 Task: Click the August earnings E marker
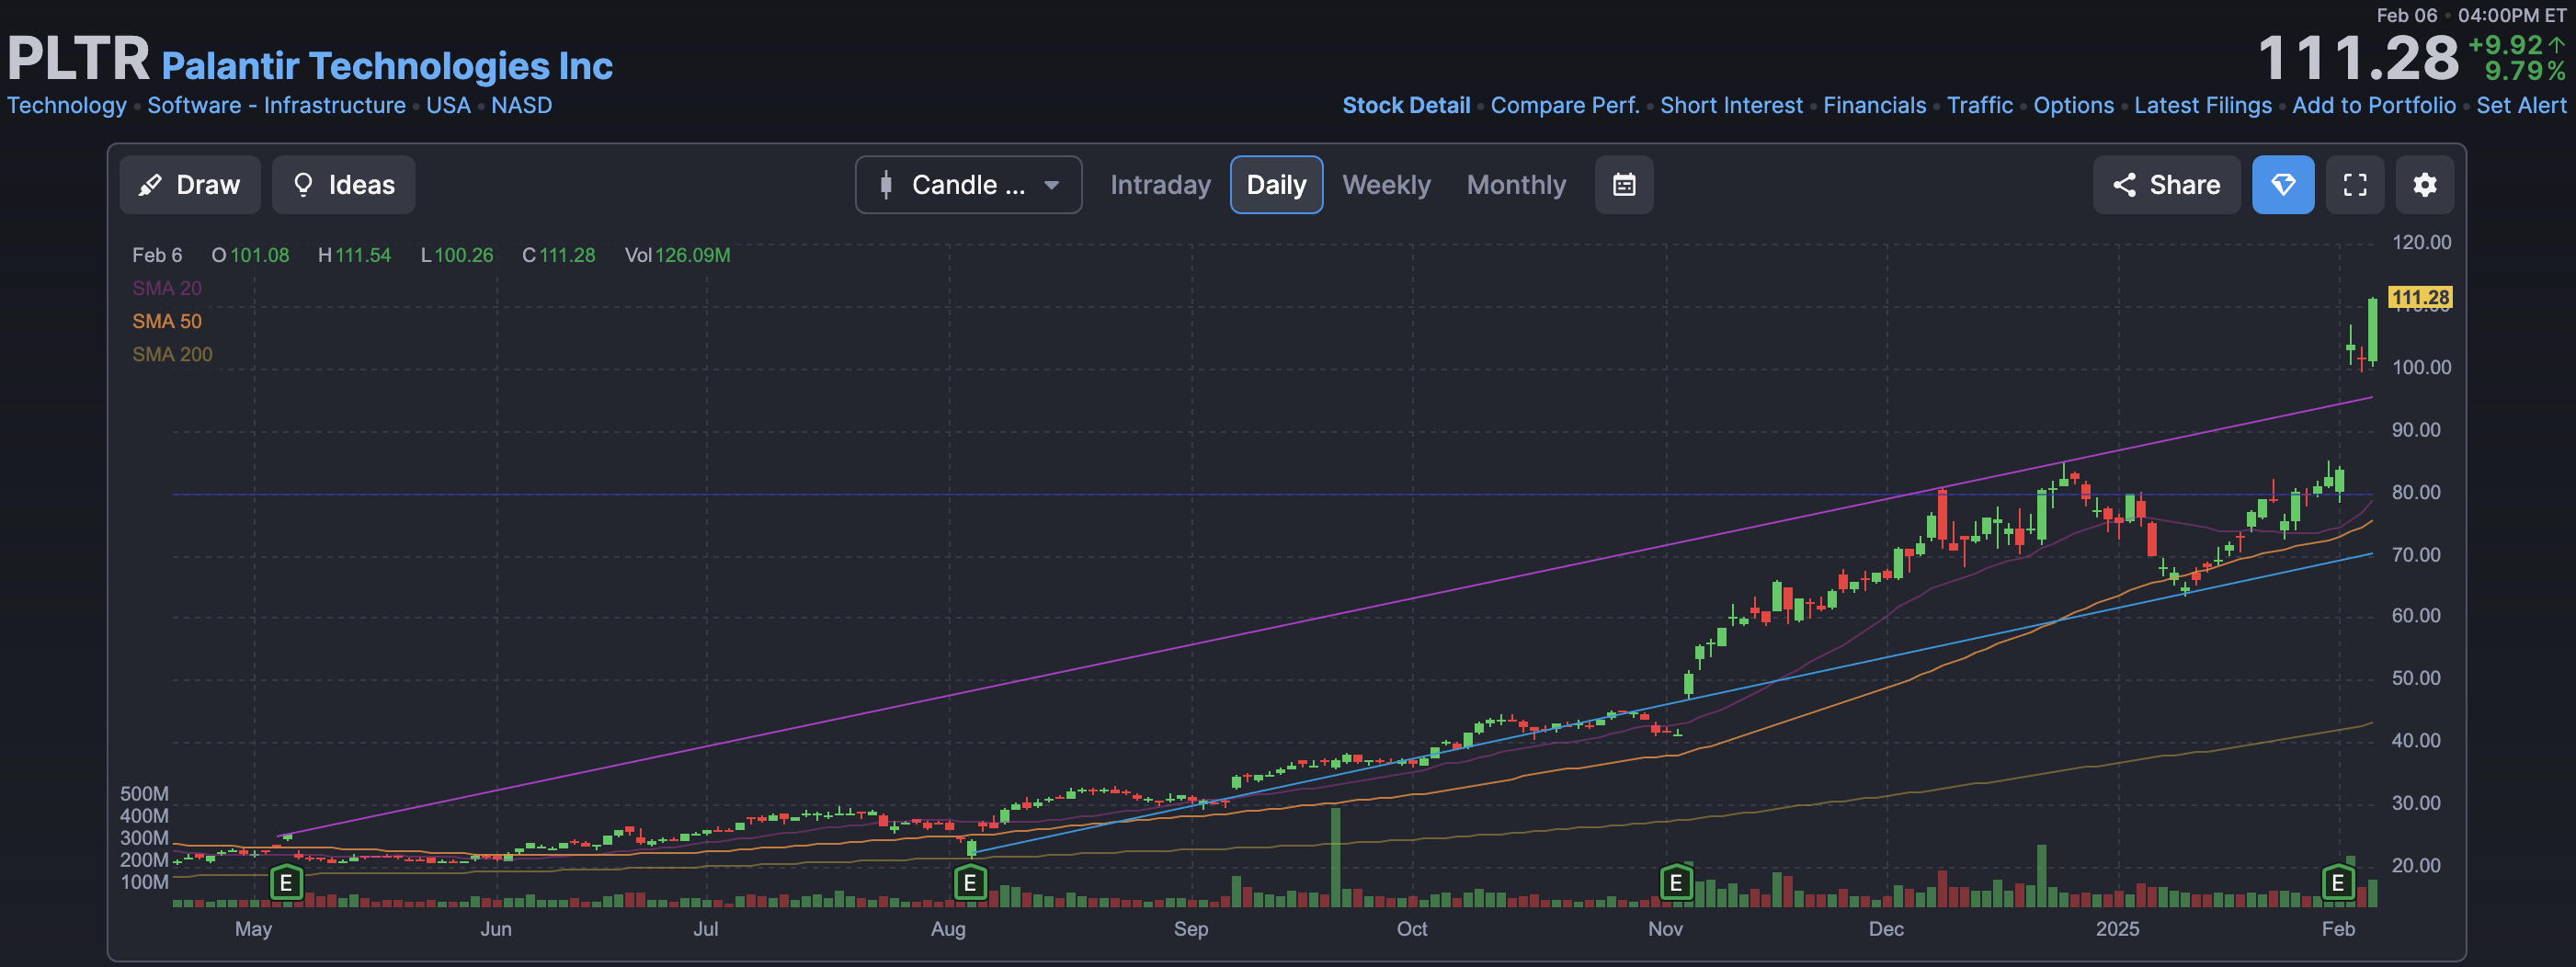point(969,883)
